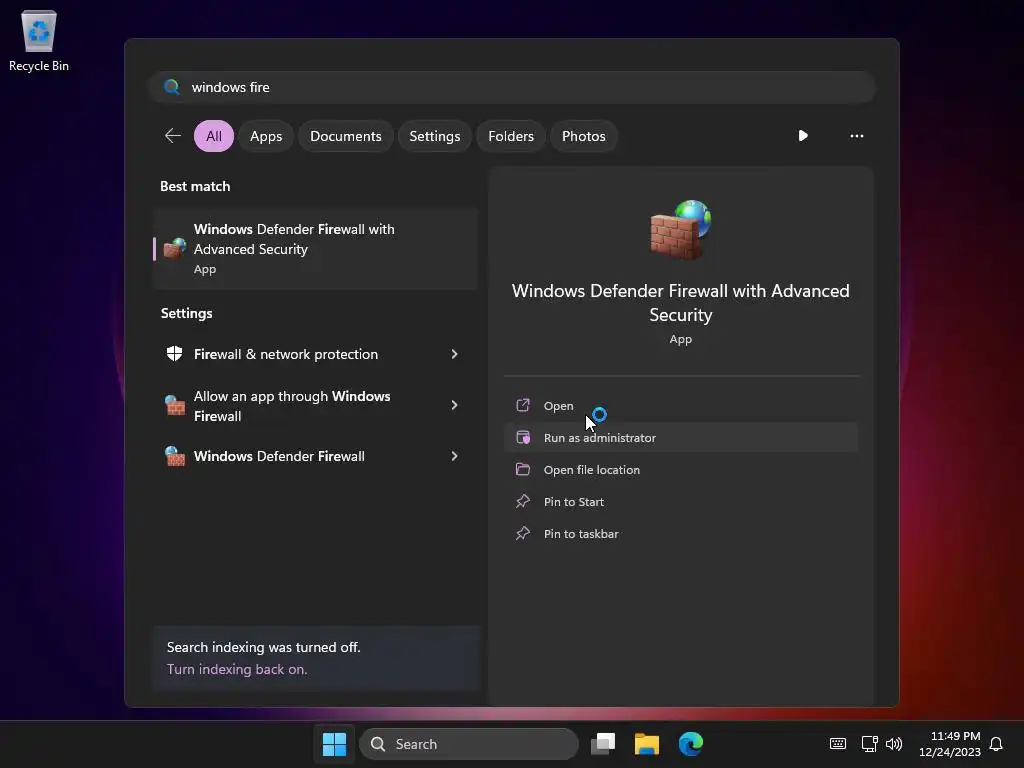Expand Windows Defender Firewall chevron

point(455,456)
